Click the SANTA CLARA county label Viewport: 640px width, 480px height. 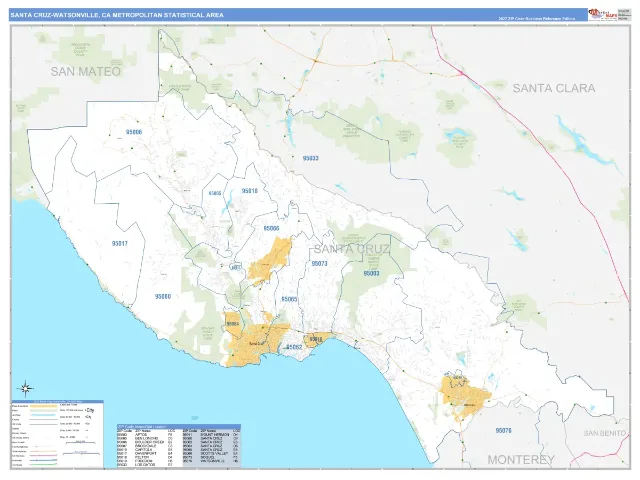tap(553, 88)
